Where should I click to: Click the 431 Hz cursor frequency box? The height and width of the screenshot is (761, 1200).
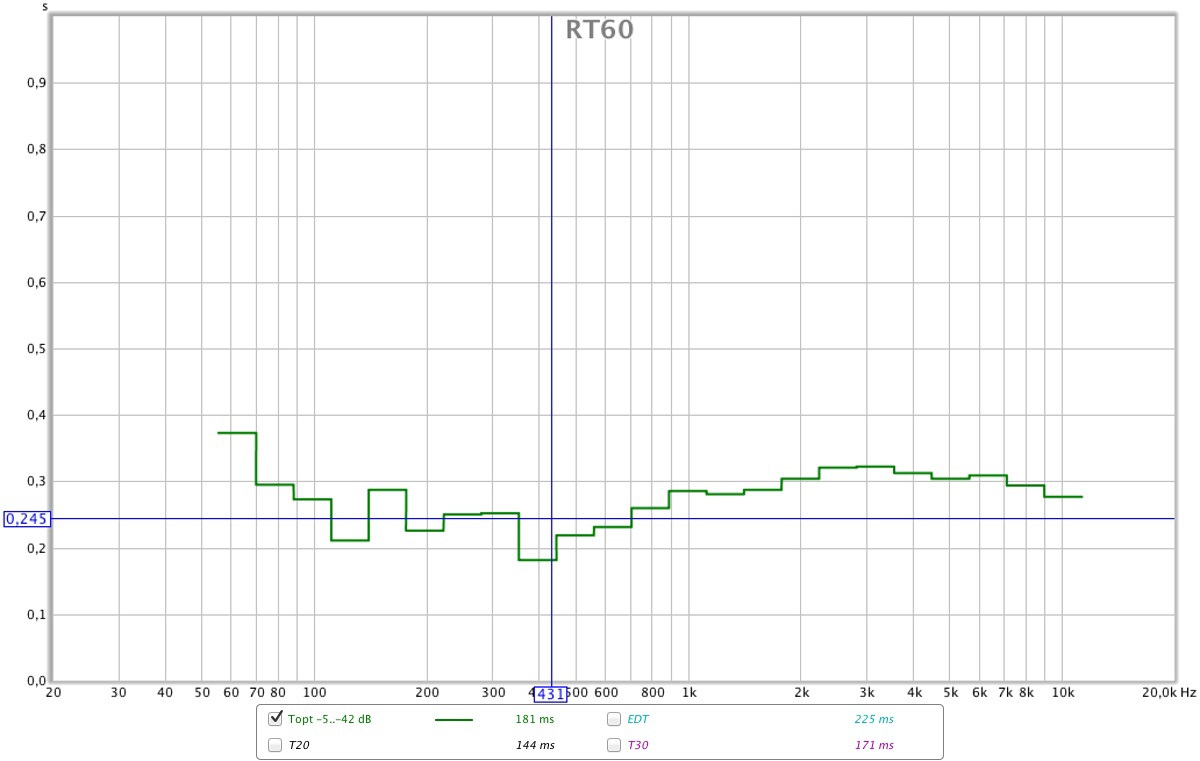point(550,693)
